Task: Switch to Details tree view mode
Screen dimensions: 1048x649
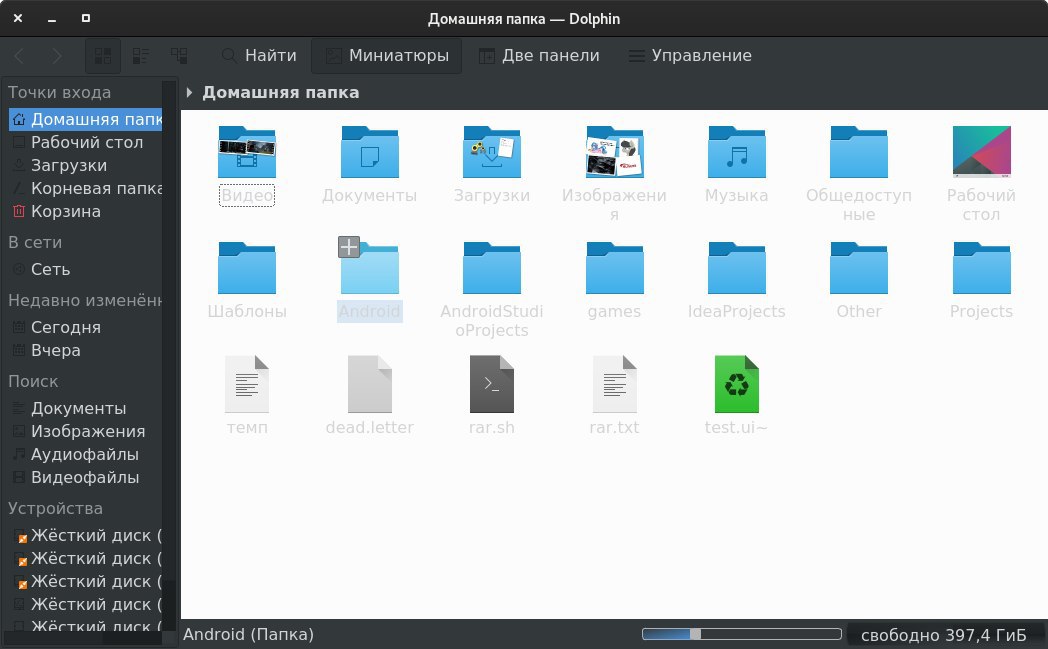Action: pos(179,55)
